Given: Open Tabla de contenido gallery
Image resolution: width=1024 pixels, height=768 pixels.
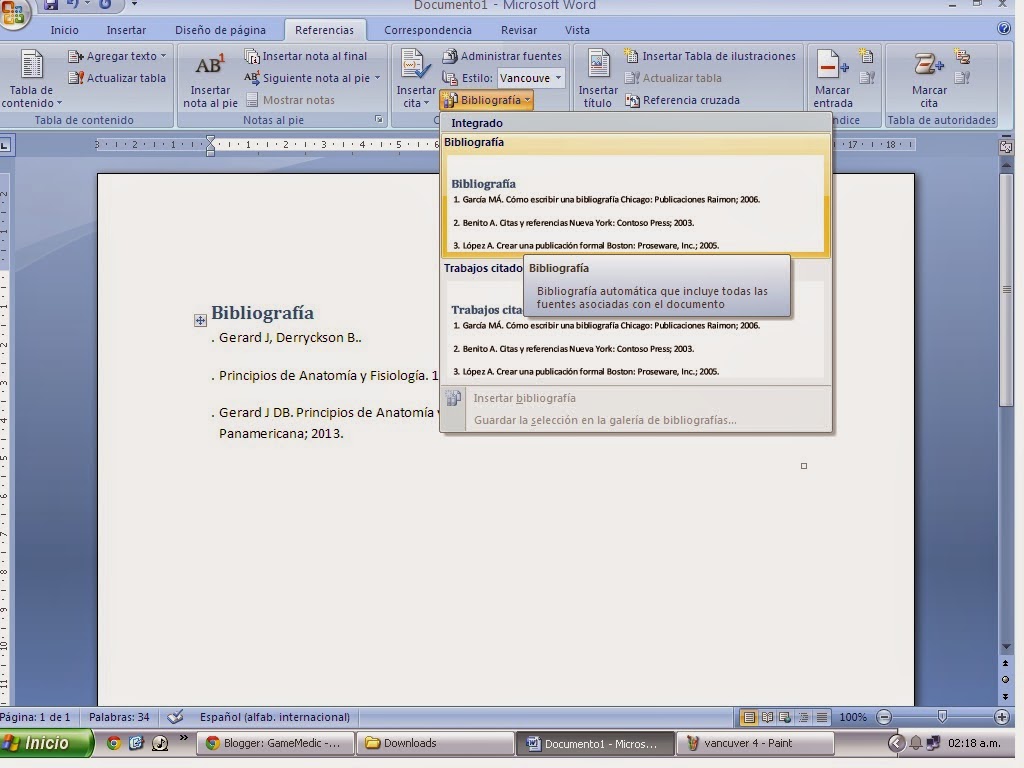Looking at the screenshot, I should [31, 79].
